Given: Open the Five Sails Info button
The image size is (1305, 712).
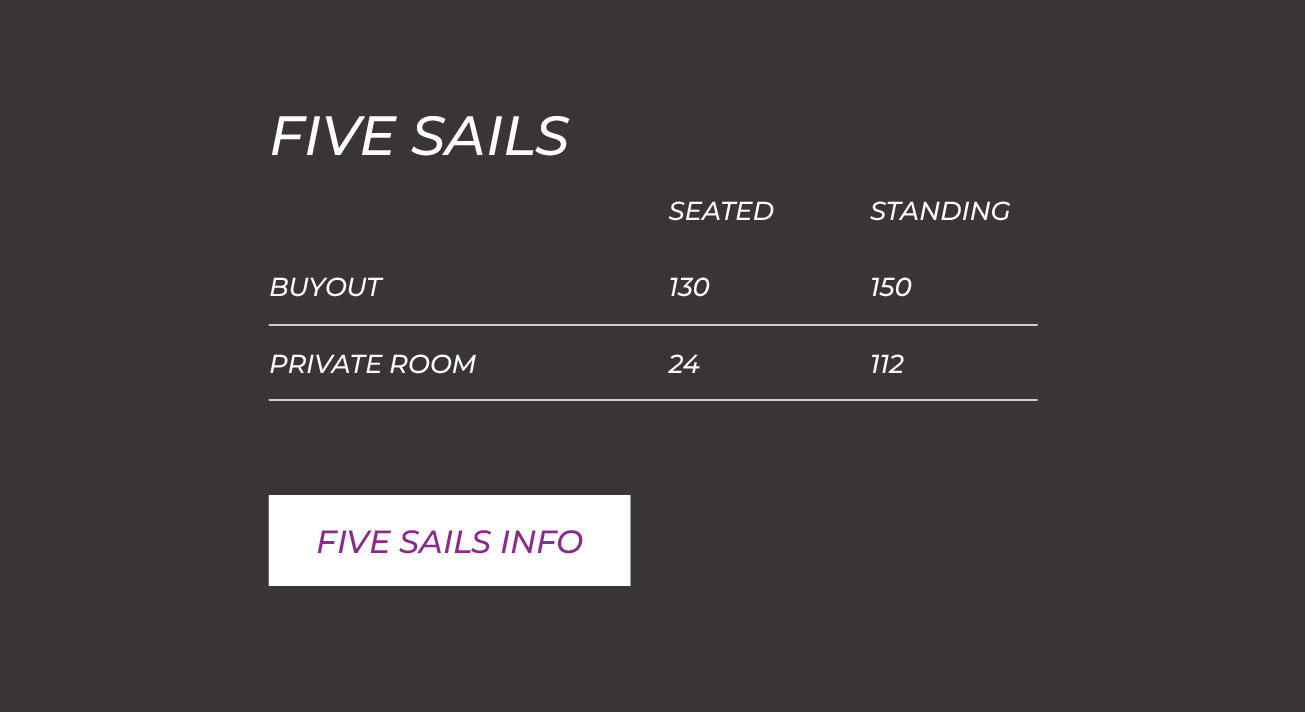Looking at the screenshot, I should click(449, 541).
